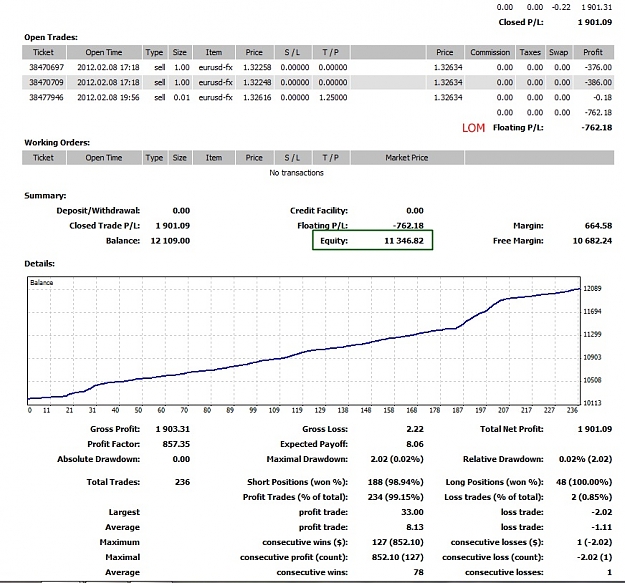The image size is (625, 583).
Task: Click consecutive losses value 1 (-2.02)
Action: coord(594,542)
